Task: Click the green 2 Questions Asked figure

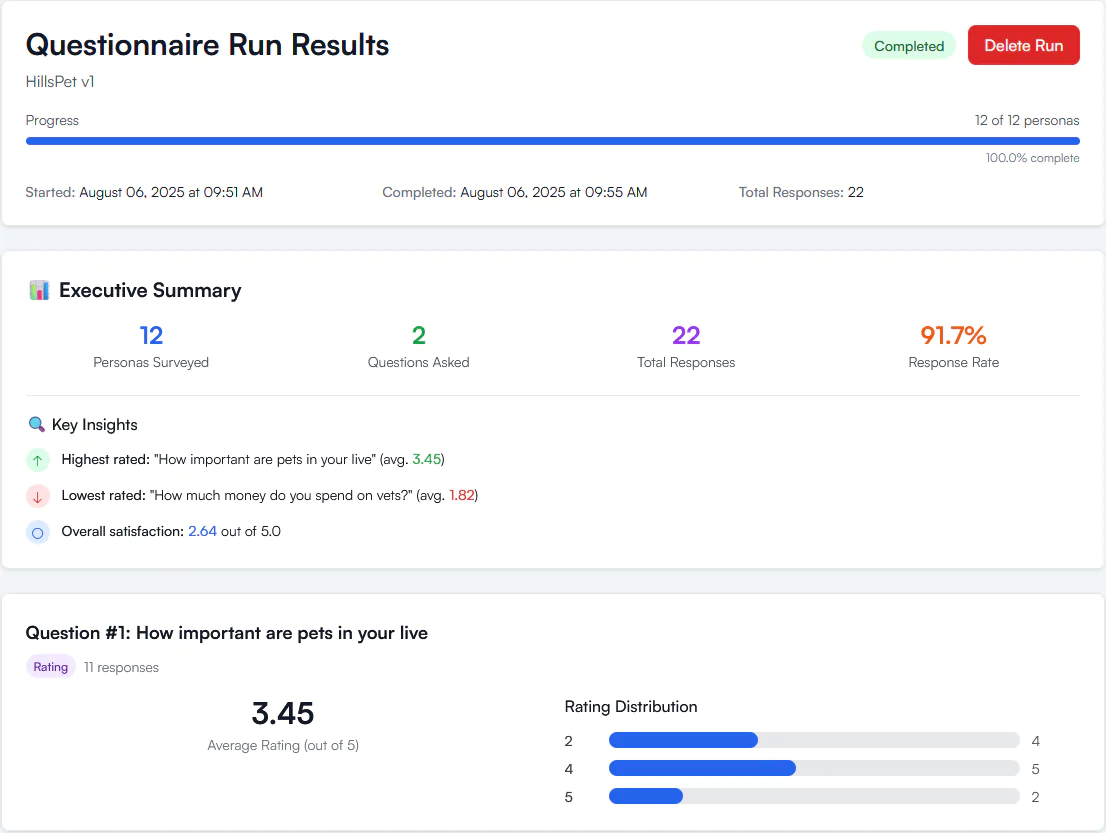Action: click(418, 335)
